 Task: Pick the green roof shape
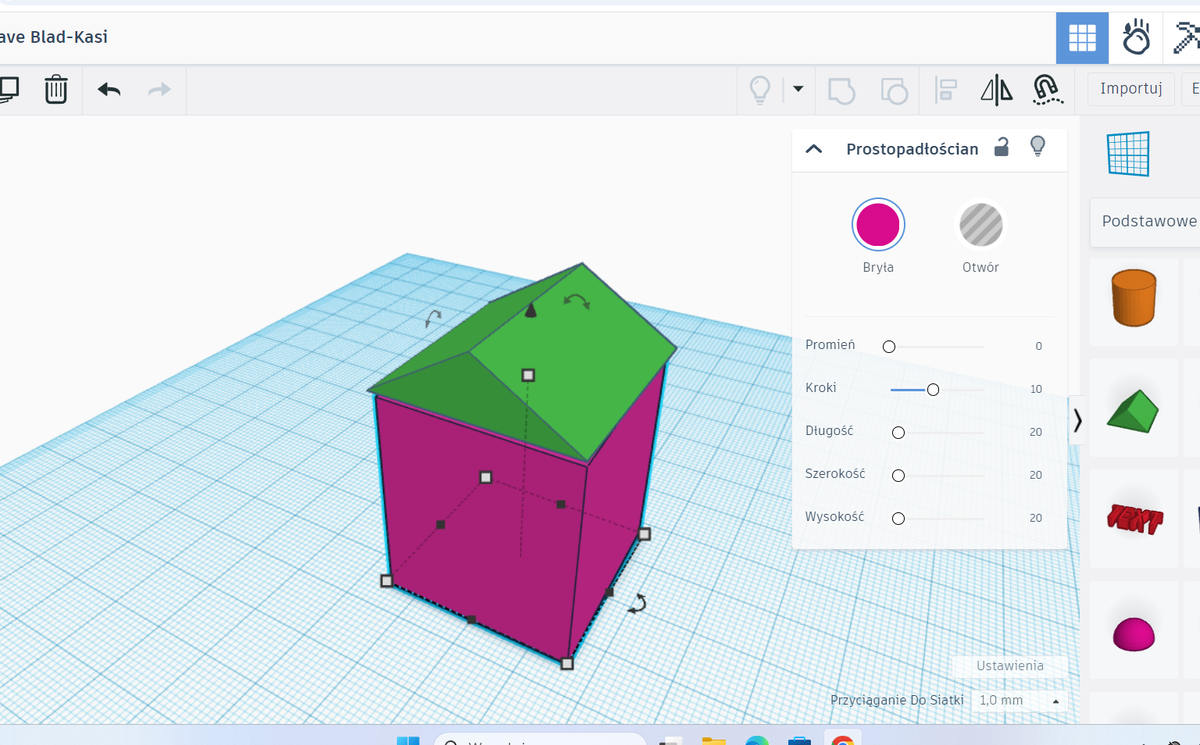pyautogui.click(x=1133, y=411)
